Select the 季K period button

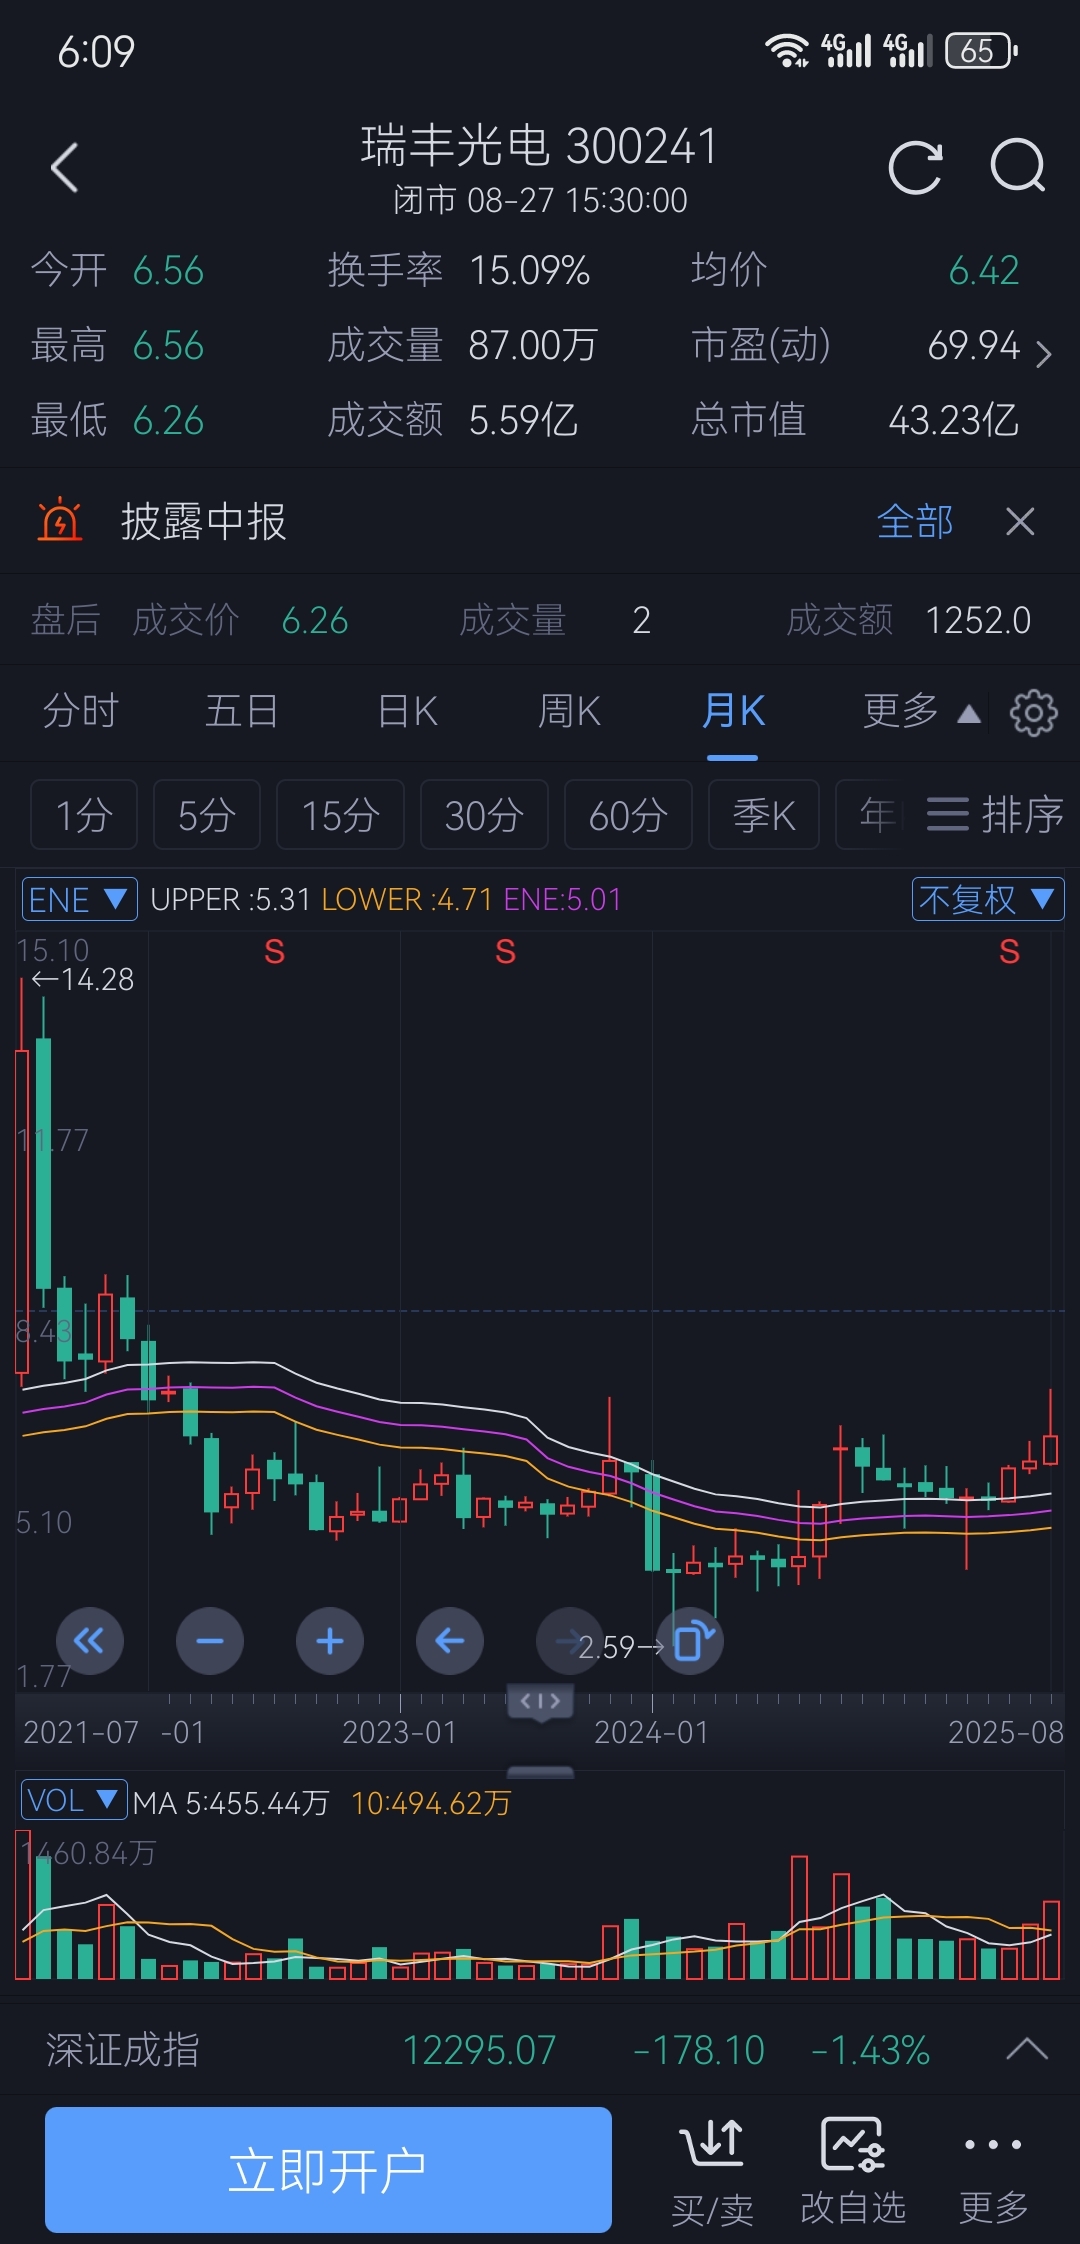[764, 814]
